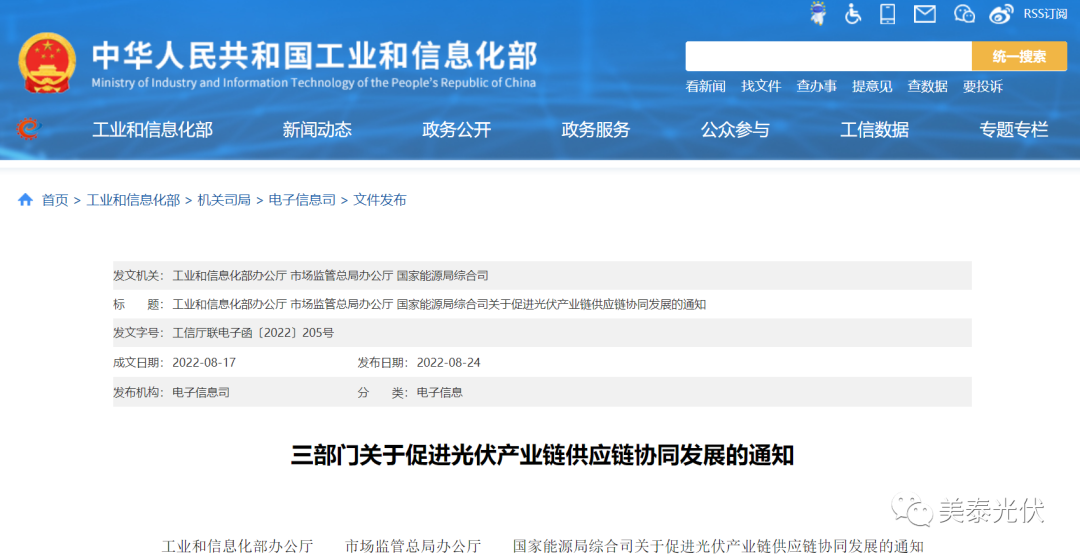Viewport: 1080px width, 558px height.
Task: Select the 看新闻 search option
Action: click(705, 87)
